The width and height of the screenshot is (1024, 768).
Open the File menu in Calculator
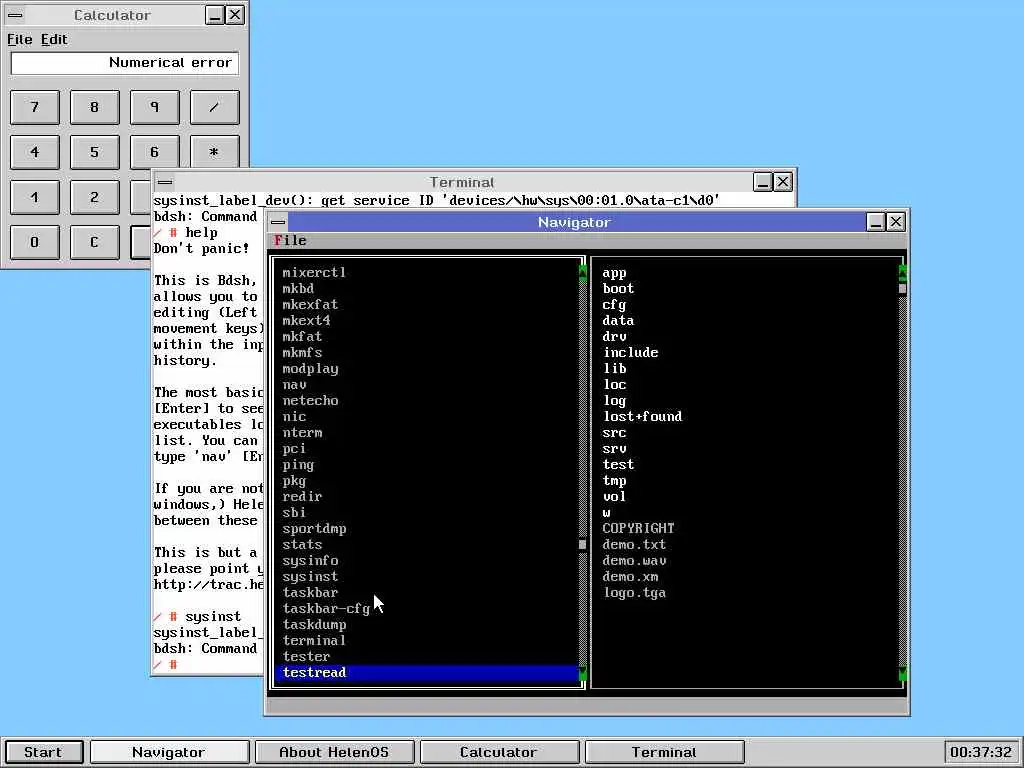pos(20,39)
